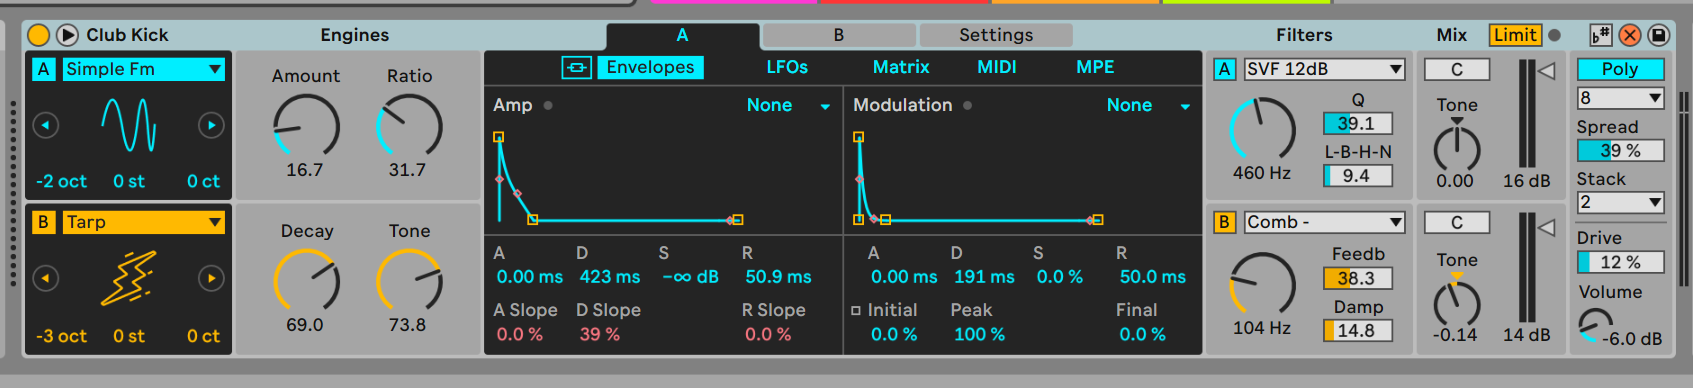The image size is (1693, 388).
Task: Open the Settings tab
Action: (996, 35)
